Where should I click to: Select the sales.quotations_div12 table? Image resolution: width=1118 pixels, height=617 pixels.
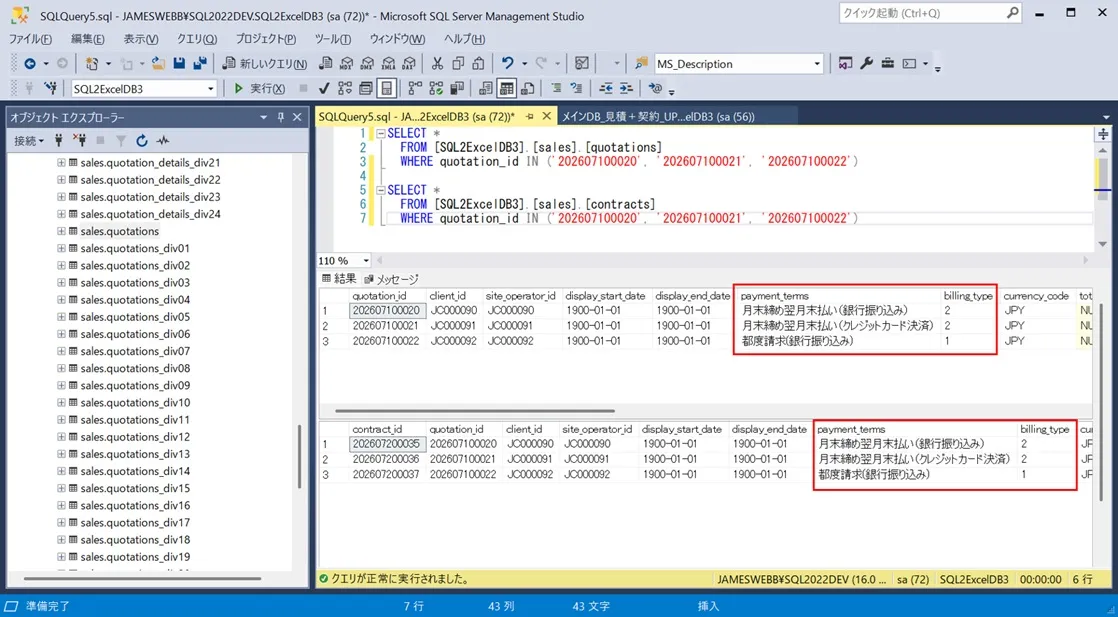point(135,437)
